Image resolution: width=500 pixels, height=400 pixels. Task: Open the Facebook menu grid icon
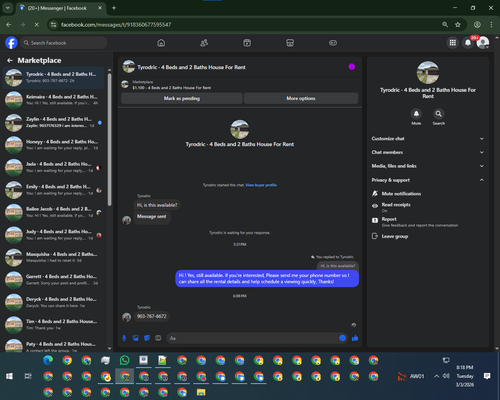click(x=452, y=43)
